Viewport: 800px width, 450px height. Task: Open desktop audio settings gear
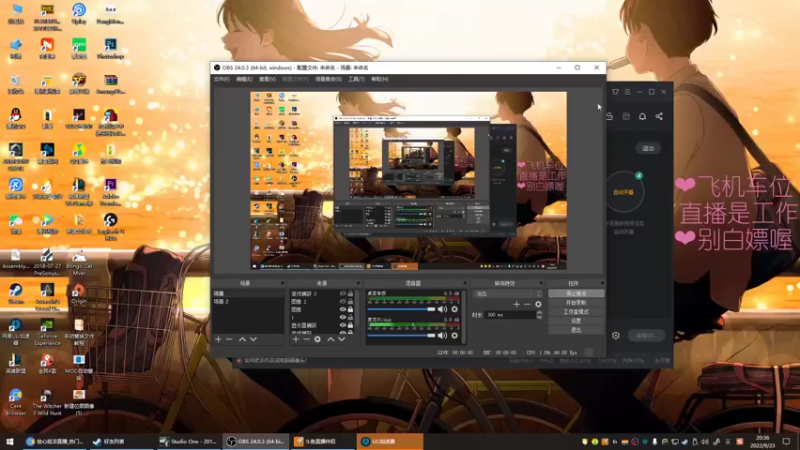coord(455,309)
